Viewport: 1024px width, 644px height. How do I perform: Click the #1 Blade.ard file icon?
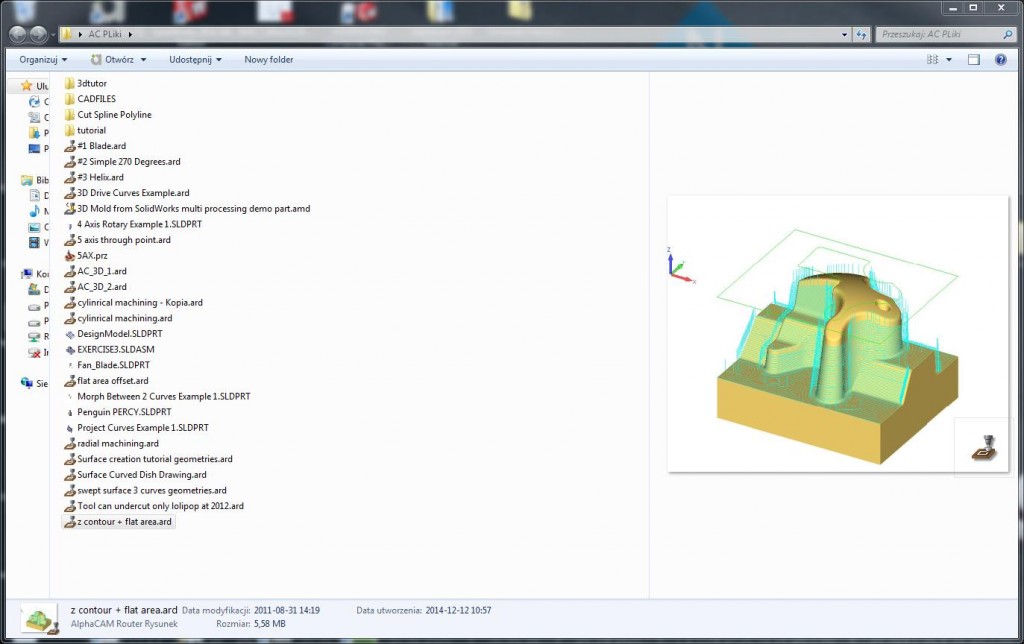click(69, 146)
